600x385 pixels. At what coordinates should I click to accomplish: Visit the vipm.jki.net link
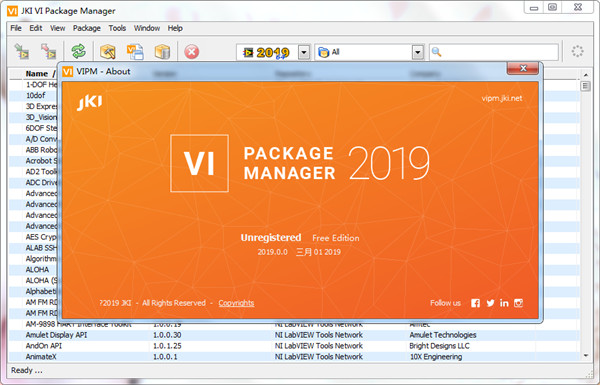502,98
